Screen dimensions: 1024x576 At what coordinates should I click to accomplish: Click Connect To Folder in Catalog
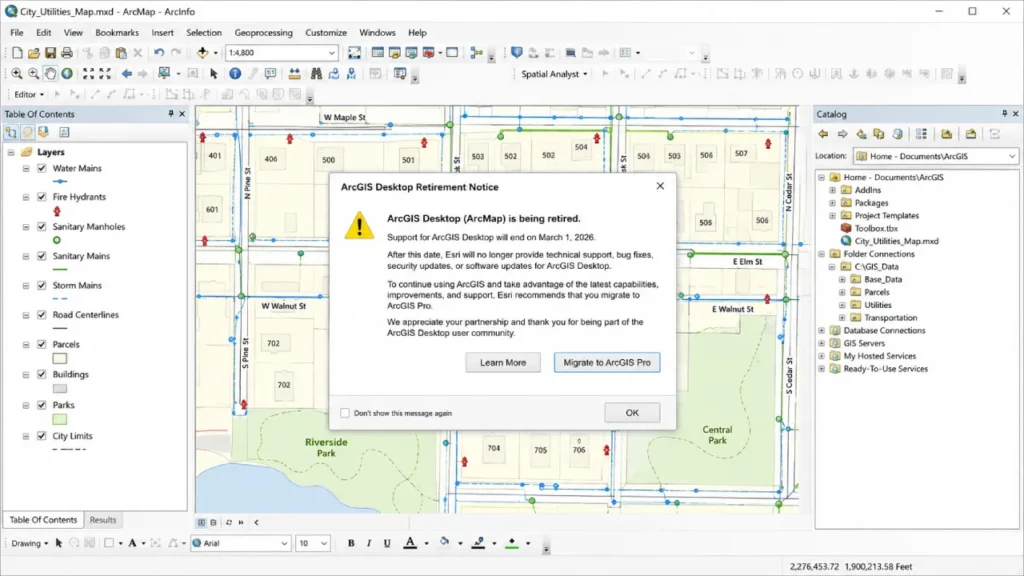coord(946,134)
